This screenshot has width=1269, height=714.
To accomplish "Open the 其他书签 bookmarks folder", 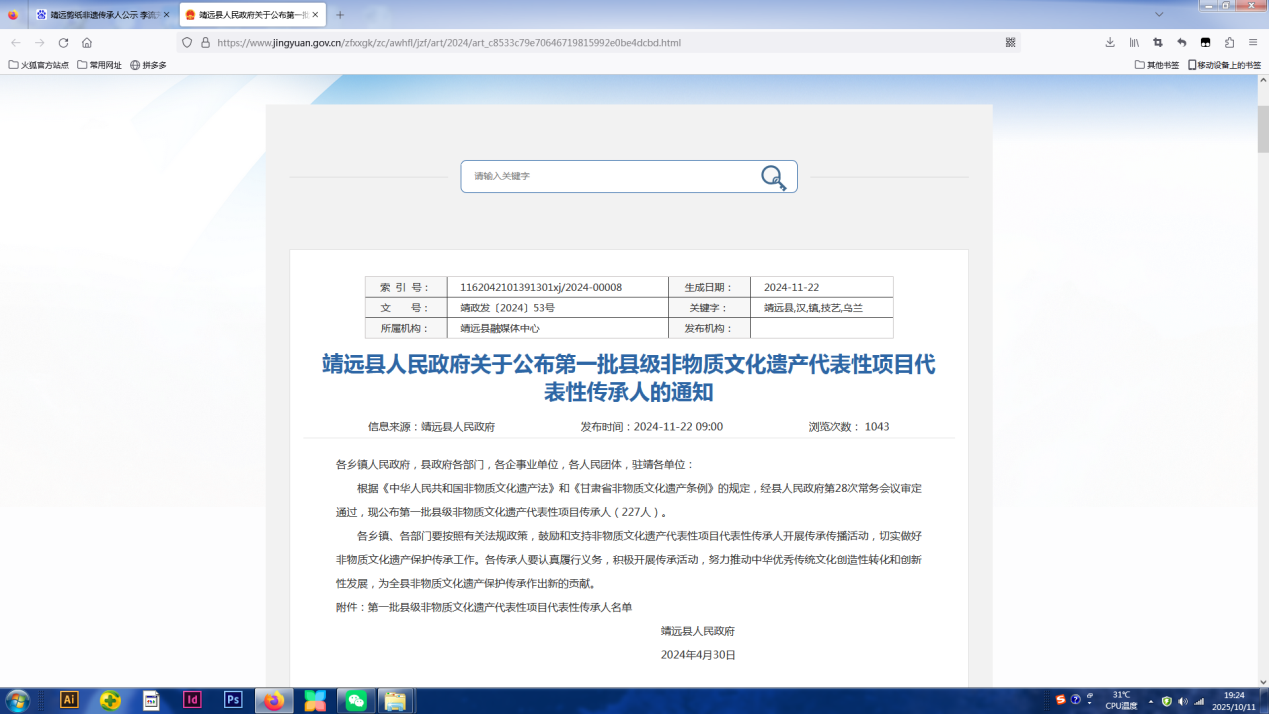I will 1157,65.
